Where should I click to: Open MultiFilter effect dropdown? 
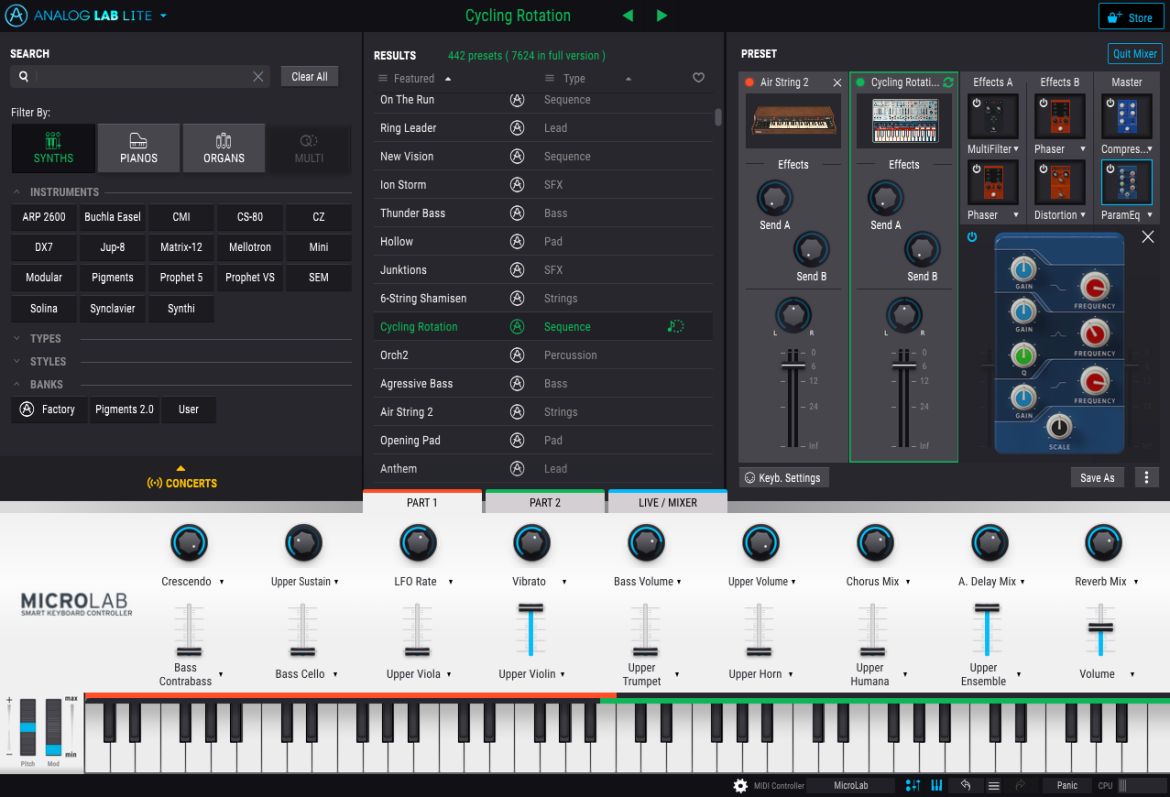(x=1016, y=149)
